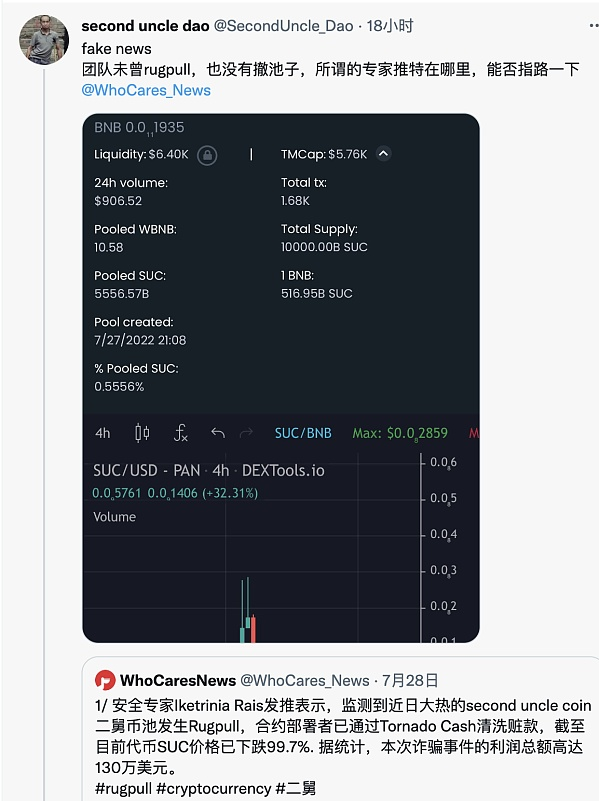Image resolution: width=599 pixels, height=801 pixels.
Task: Open the candlestick chart type icon
Action: click(x=142, y=433)
